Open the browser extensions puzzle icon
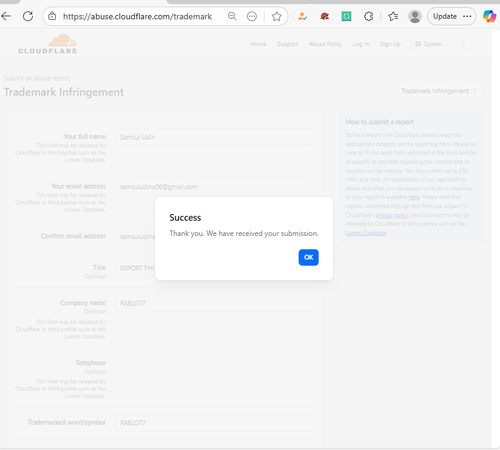The width and height of the screenshot is (500, 450). (x=368, y=16)
